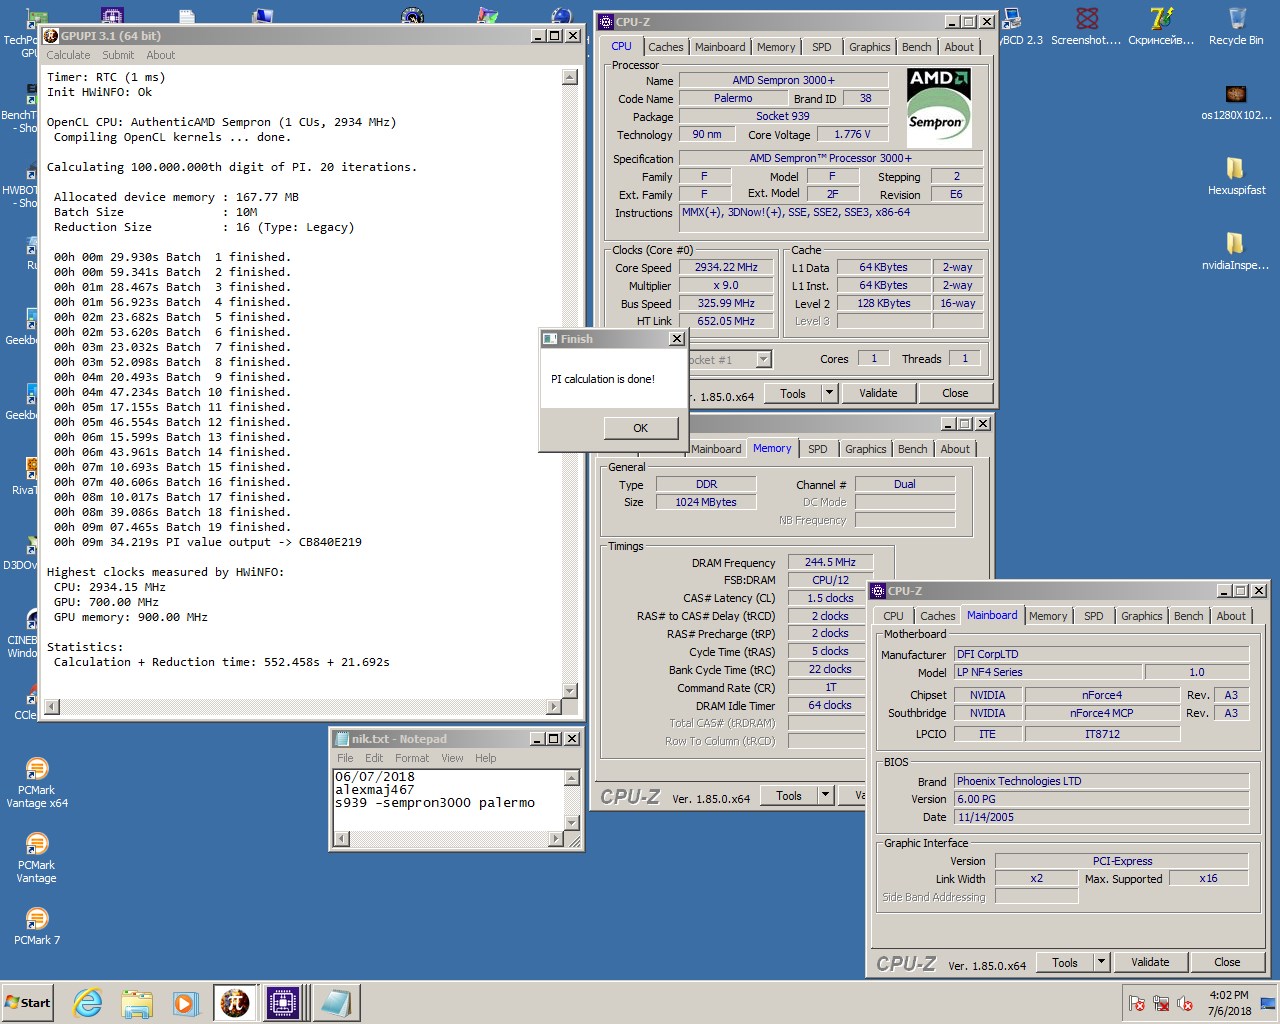Switch to CPU-Z taskbar button
The width and height of the screenshot is (1280, 1024).
(x=283, y=1003)
